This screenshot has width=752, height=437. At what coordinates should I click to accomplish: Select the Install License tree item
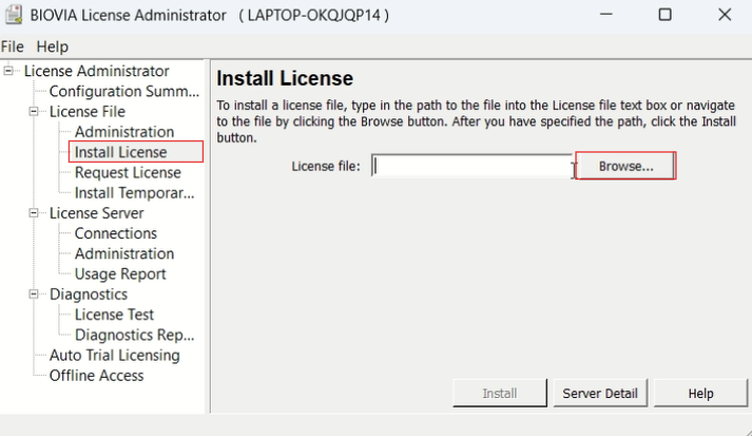121,152
